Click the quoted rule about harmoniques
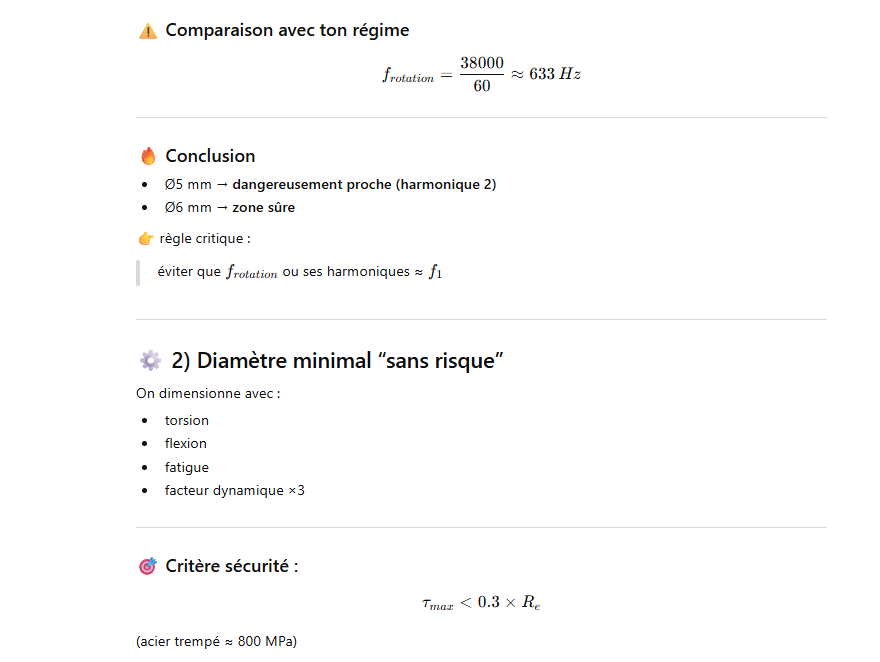 click(x=299, y=272)
